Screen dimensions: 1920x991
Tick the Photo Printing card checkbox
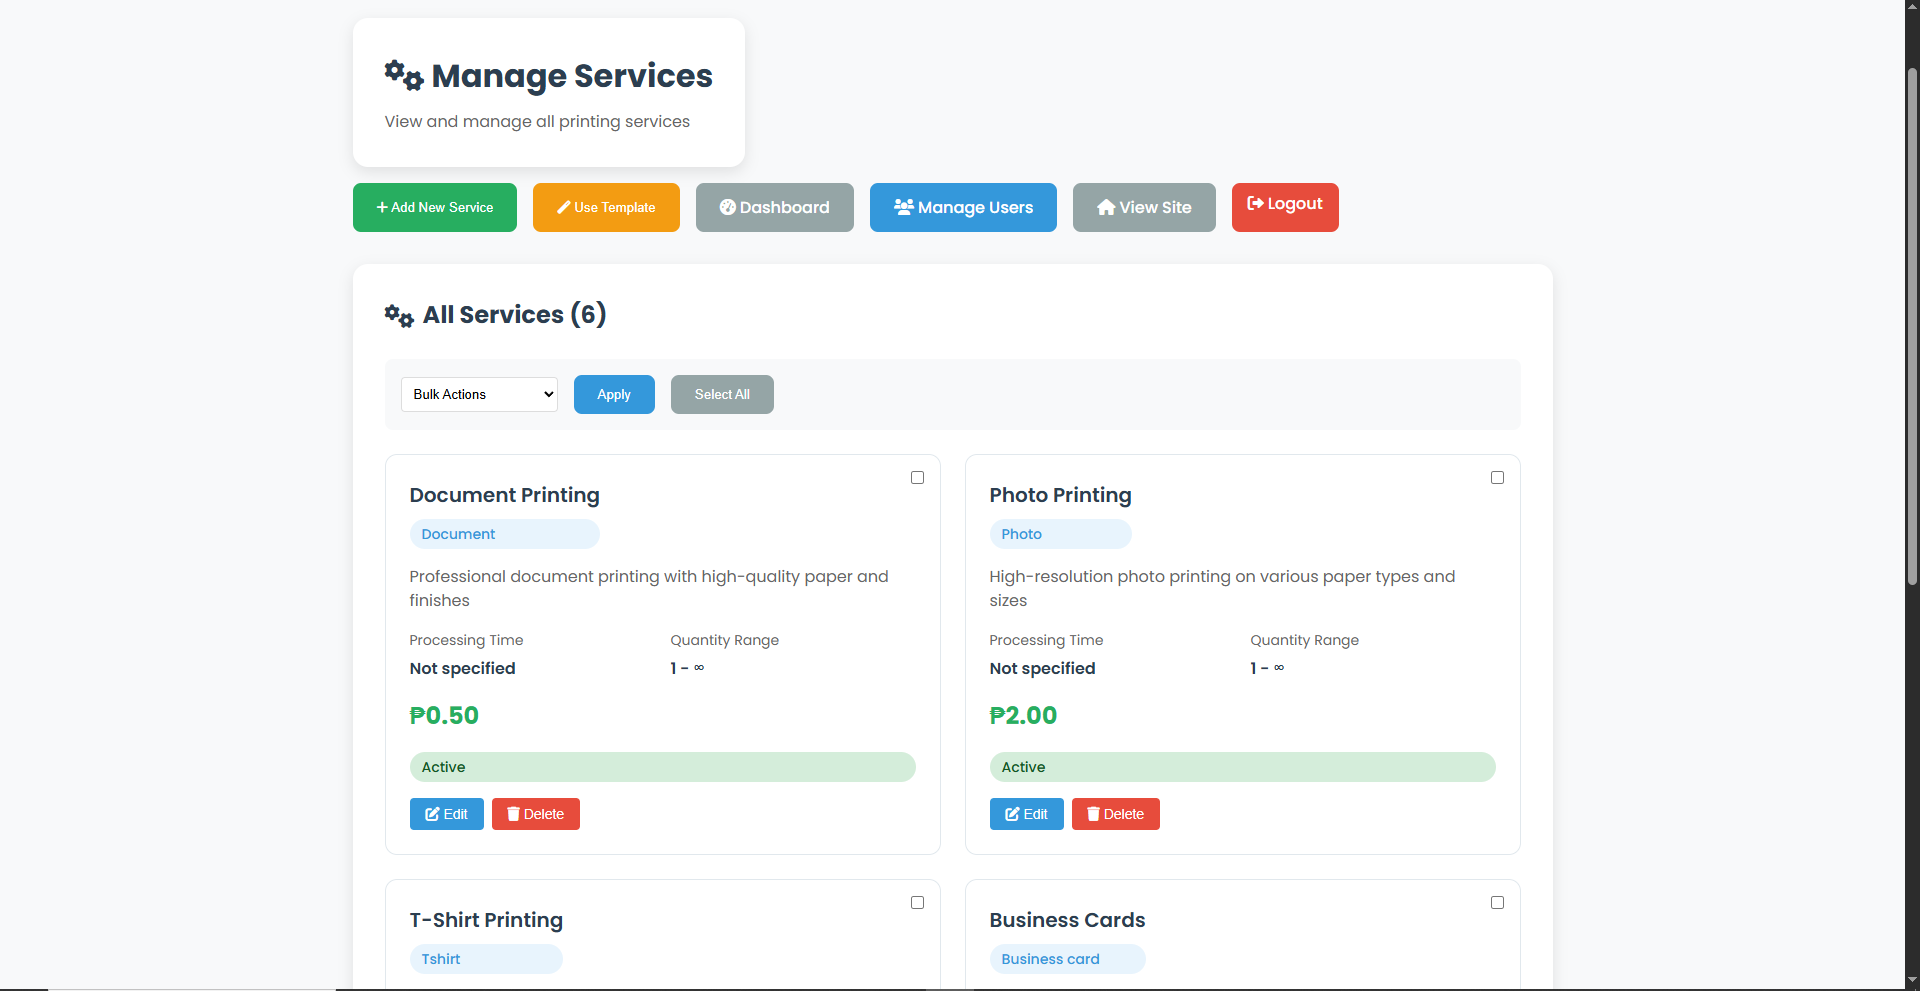click(x=1497, y=478)
